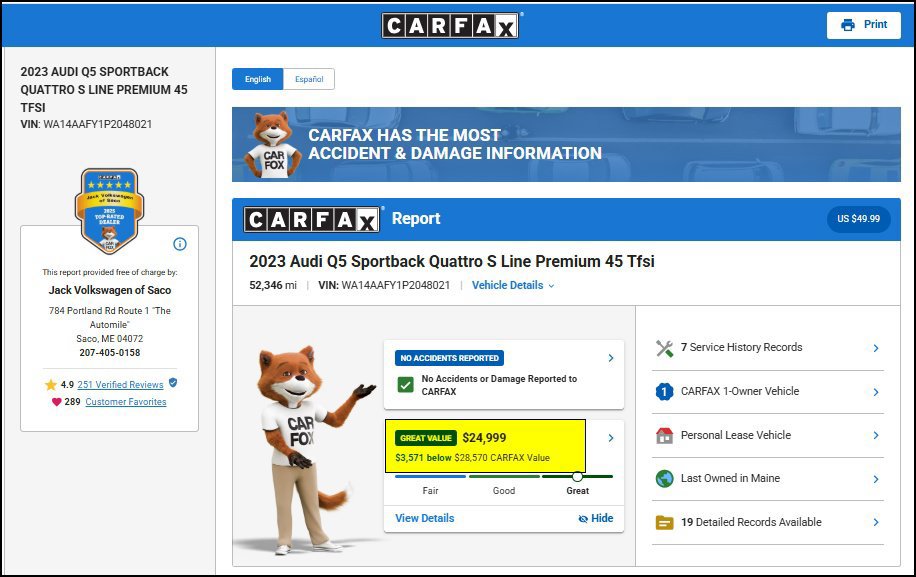The width and height of the screenshot is (916, 577).
Task: Click the Last Owned globe icon
Action: [x=665, y=478]
